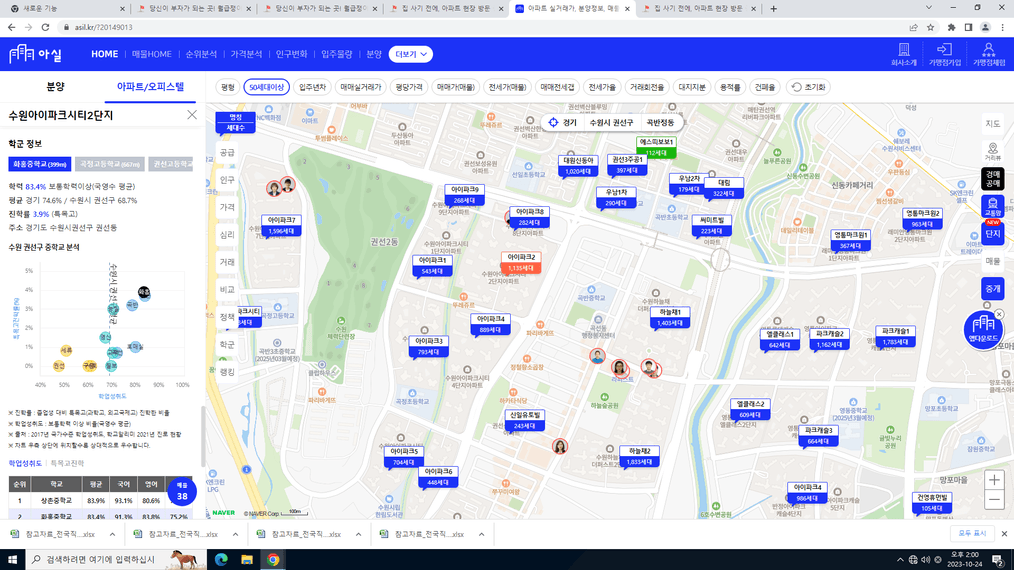Click the 화홍 point in the scatter chart
Screen dimensions: 1014x570
coord(144,292)
